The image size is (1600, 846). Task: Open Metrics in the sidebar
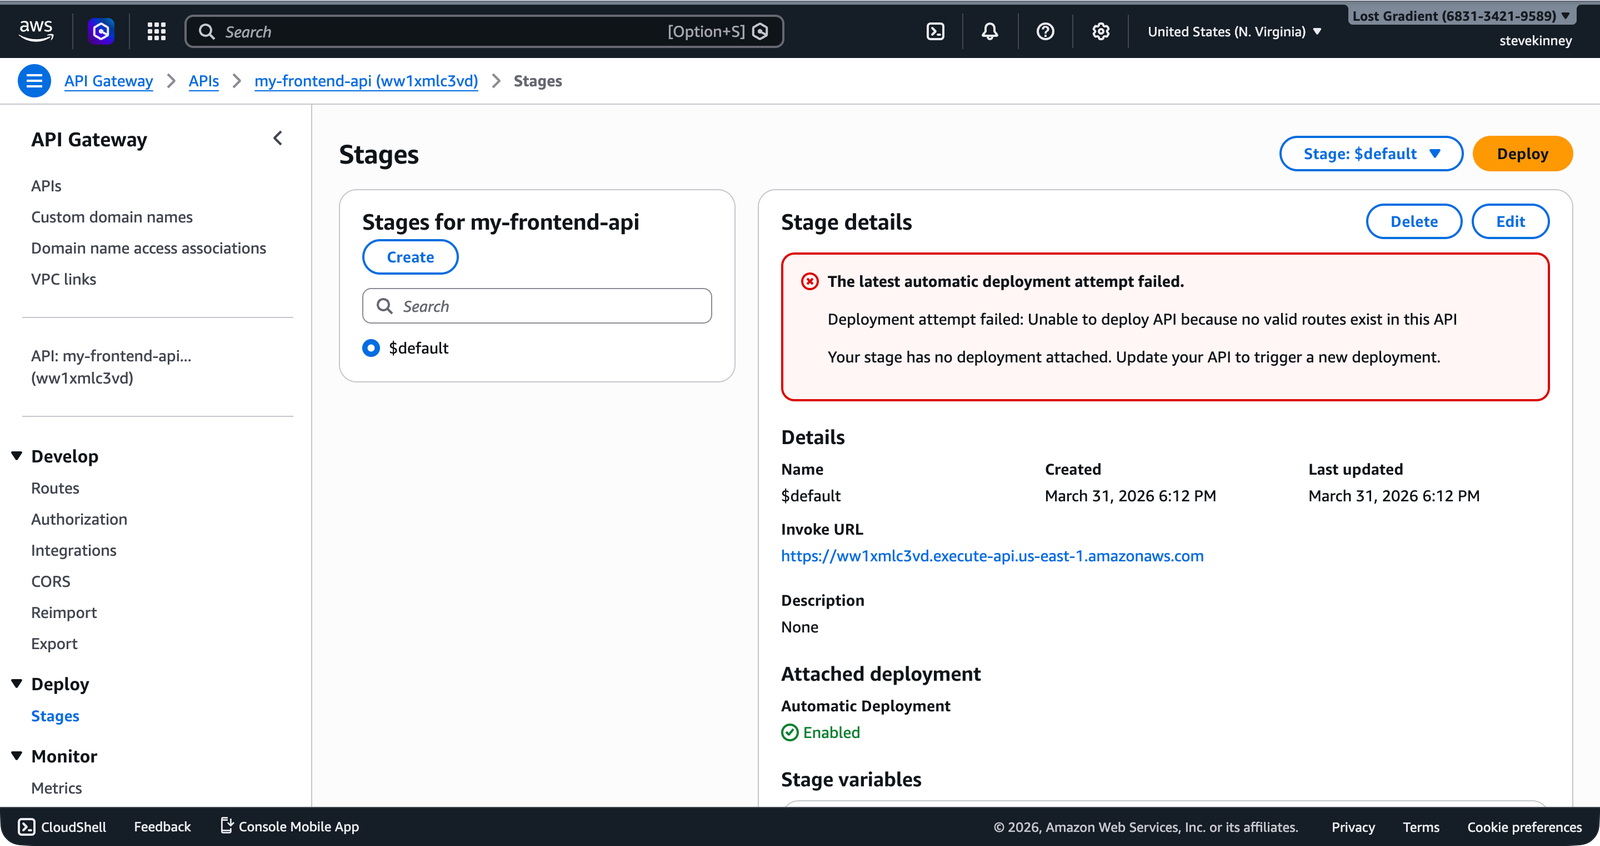pos(56,788)
